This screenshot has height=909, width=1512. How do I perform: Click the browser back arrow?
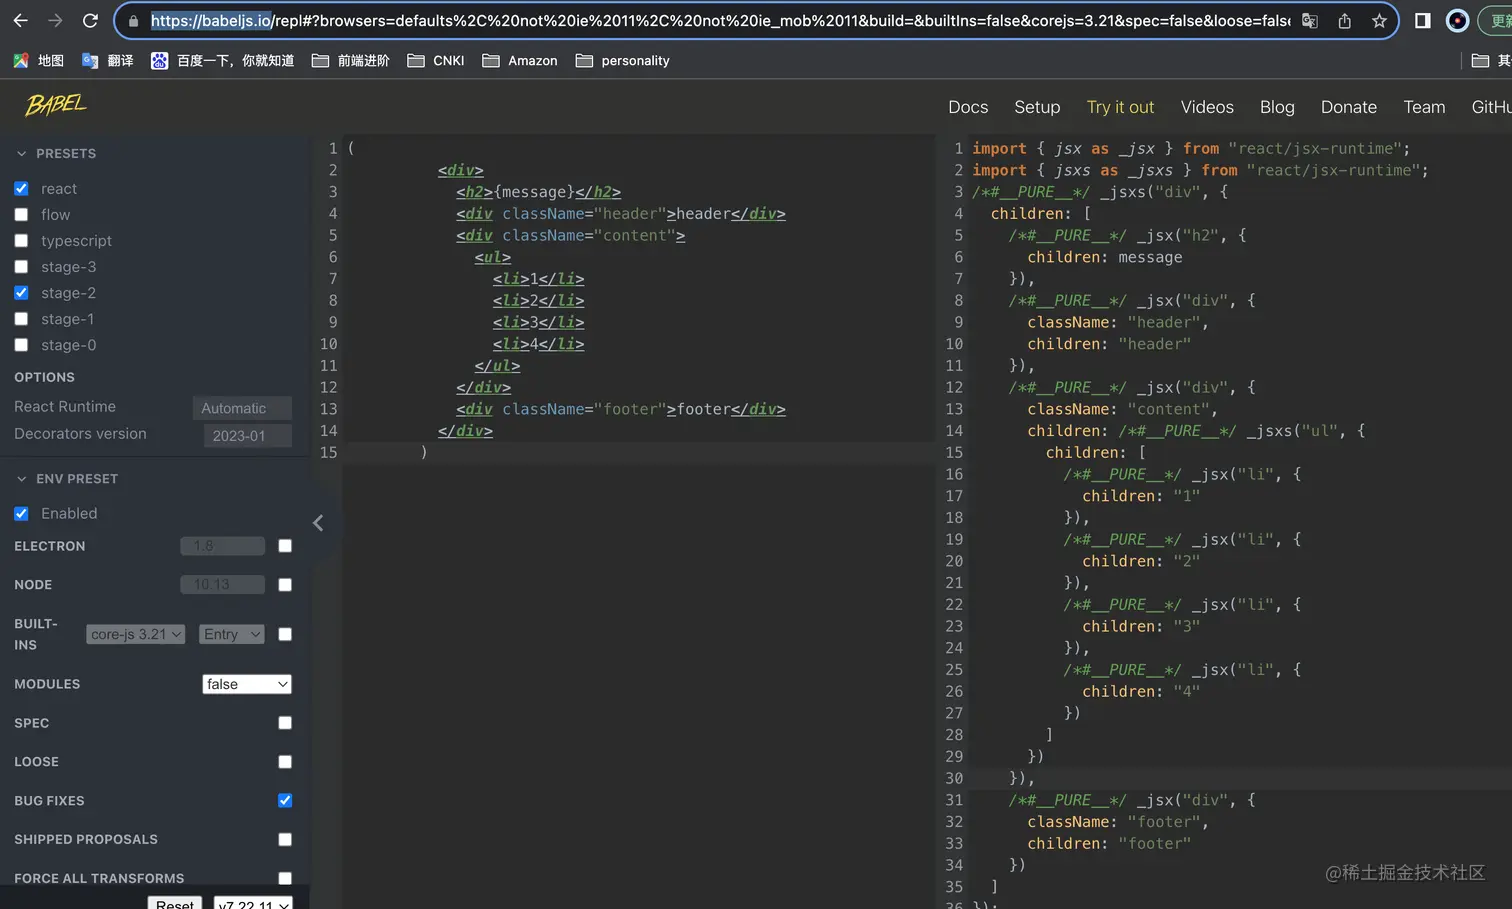(x=20, y=20)
